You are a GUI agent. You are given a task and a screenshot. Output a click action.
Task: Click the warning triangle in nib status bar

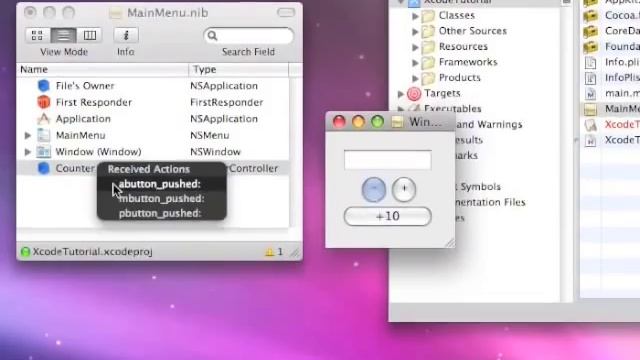tap(269, 252)
